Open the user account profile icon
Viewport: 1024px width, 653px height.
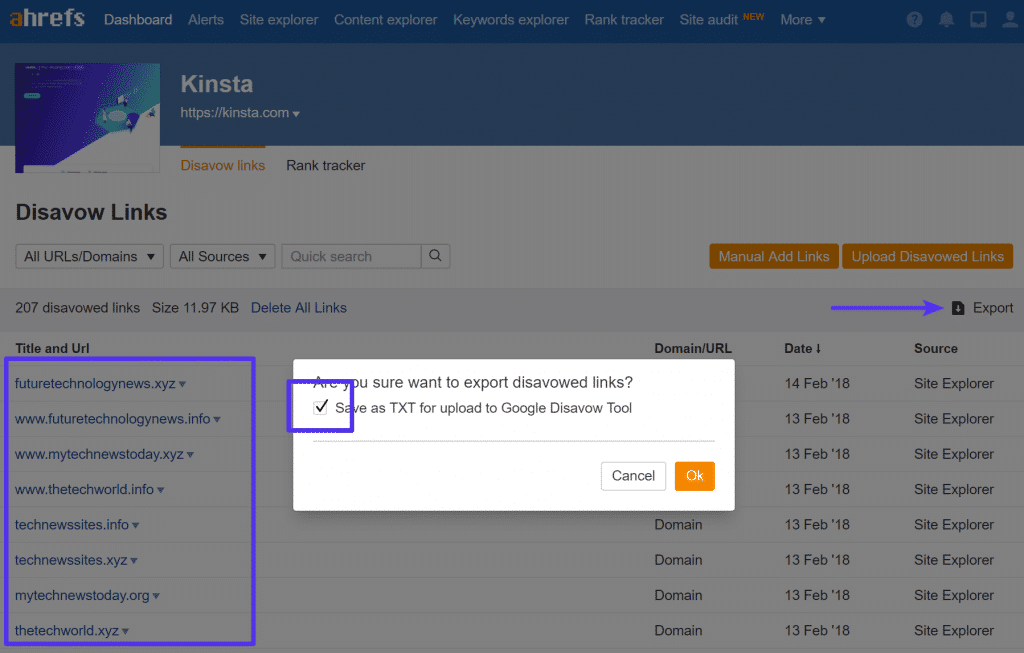point(1008,20)
